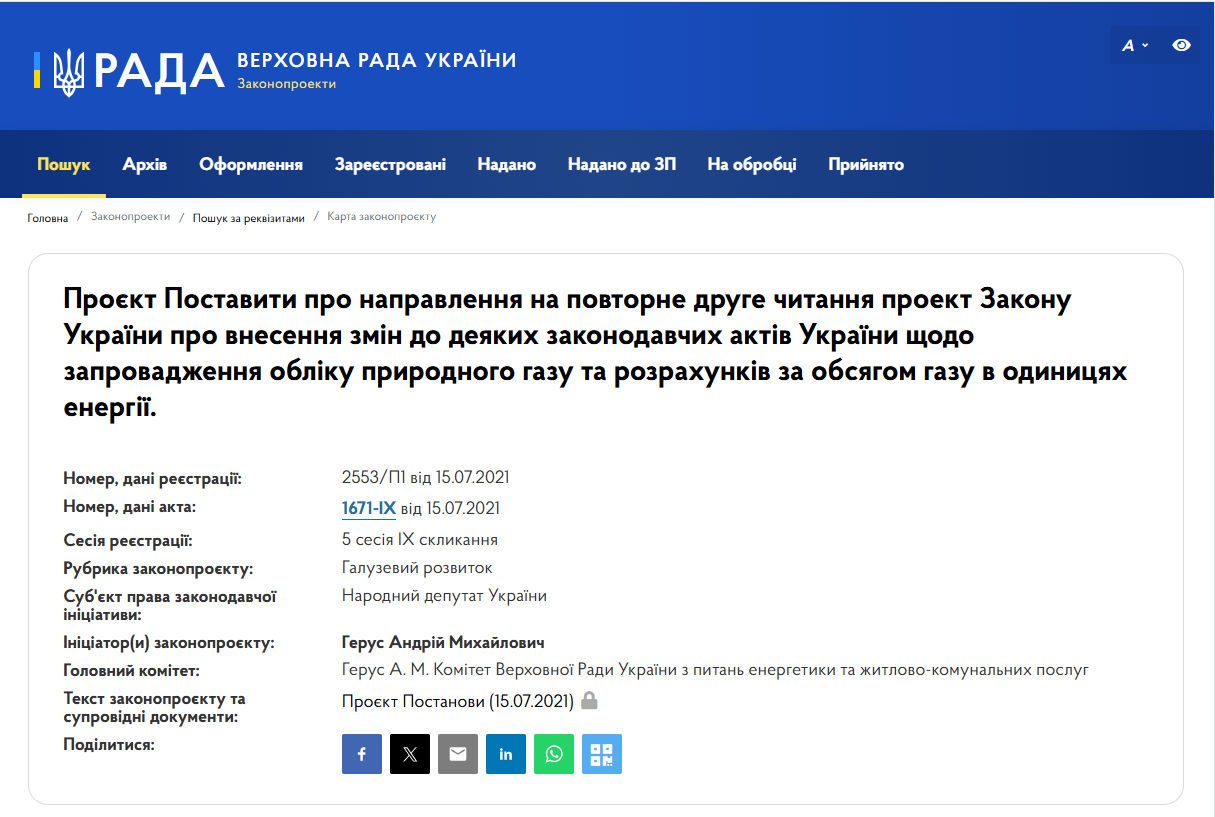Screen dimensions: 1215x817
Task: Click the Законопроекти breadcrumb link
Action: pos(131,216)
